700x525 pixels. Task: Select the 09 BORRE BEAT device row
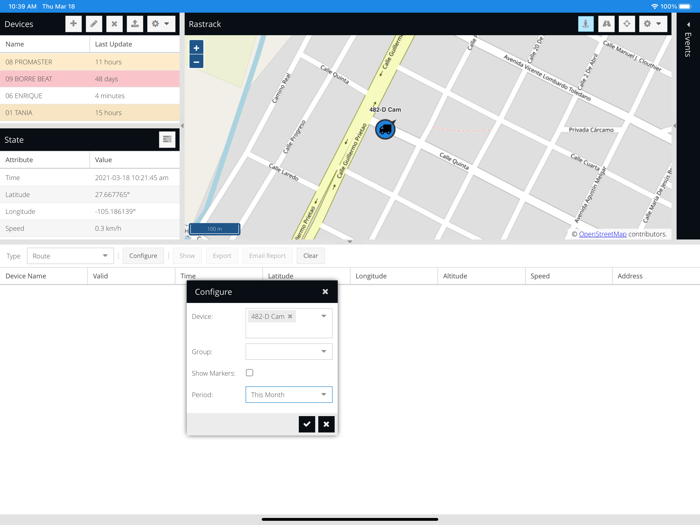90,79
